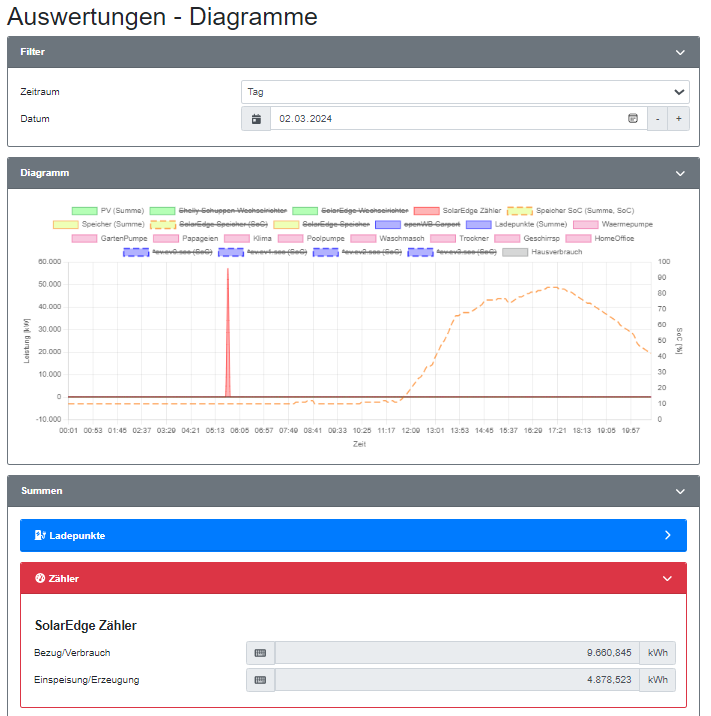Toggle Klima legend entry
This screenshot has height=716, width=711.
(248, 238)
